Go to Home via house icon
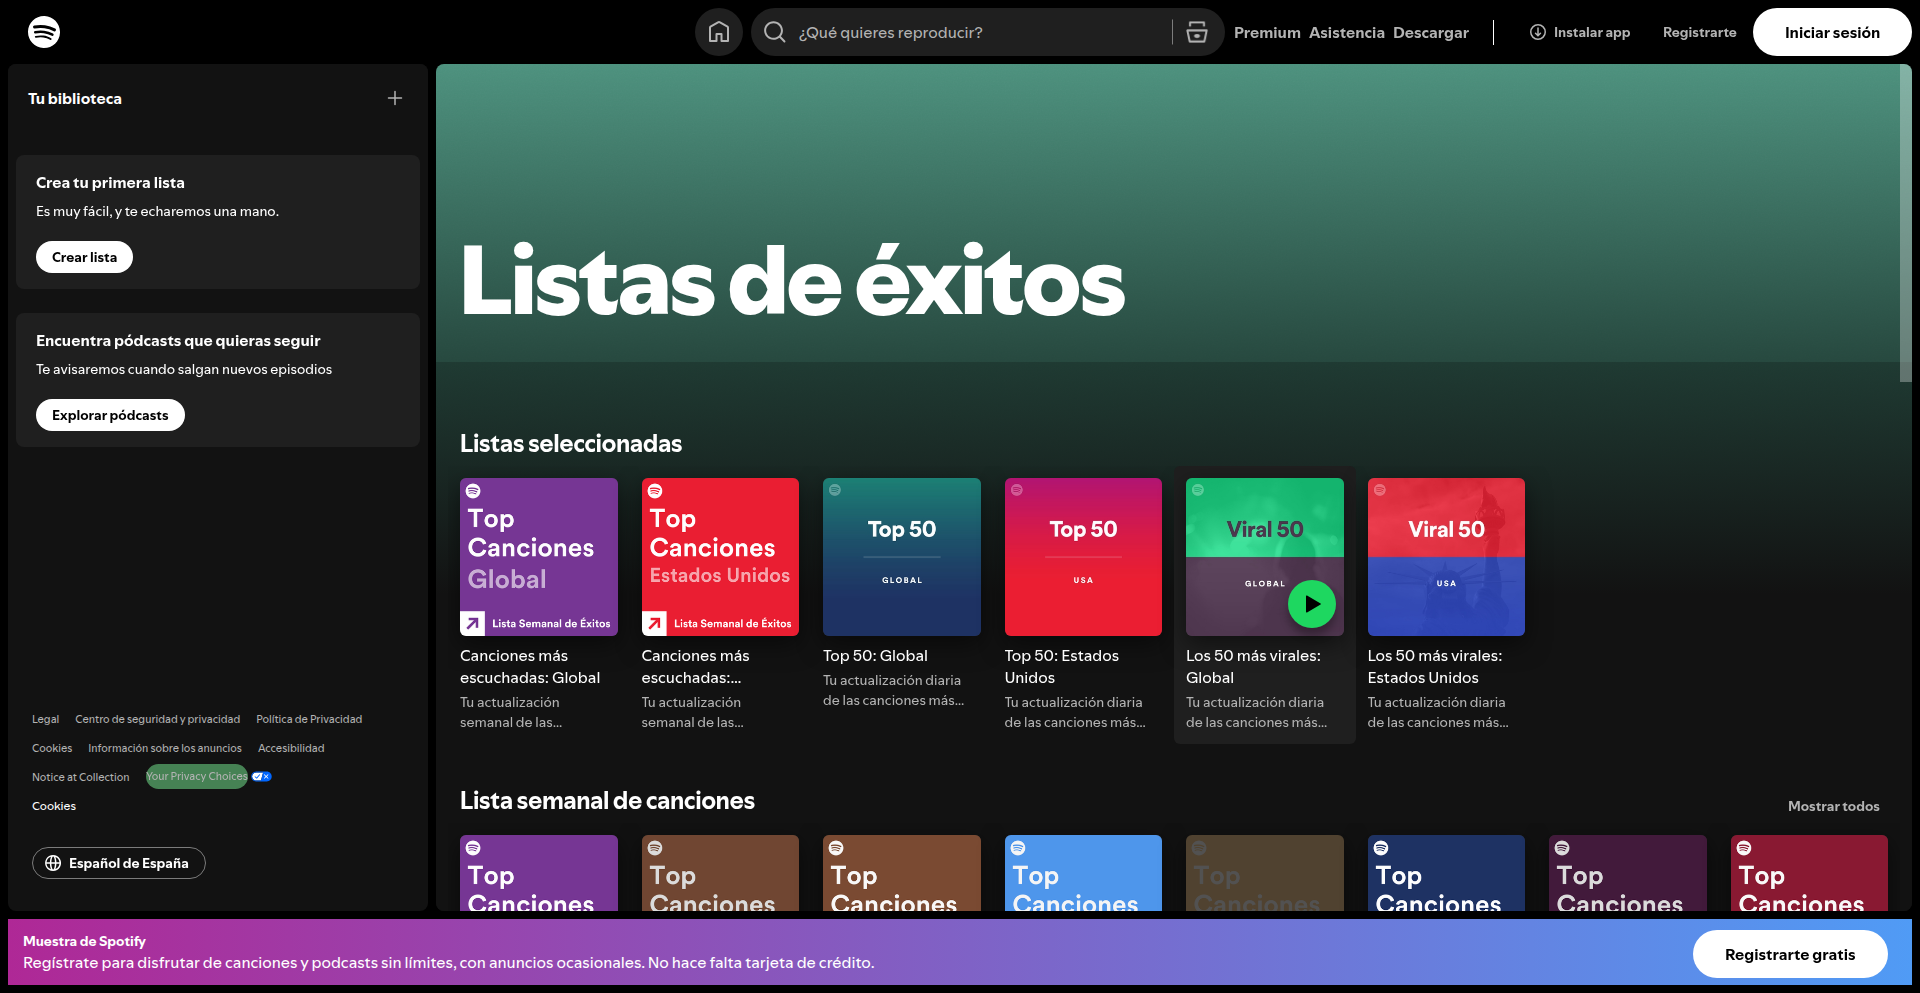Image resolution: width=1920 pixels, height=993 pixels. 718,32
